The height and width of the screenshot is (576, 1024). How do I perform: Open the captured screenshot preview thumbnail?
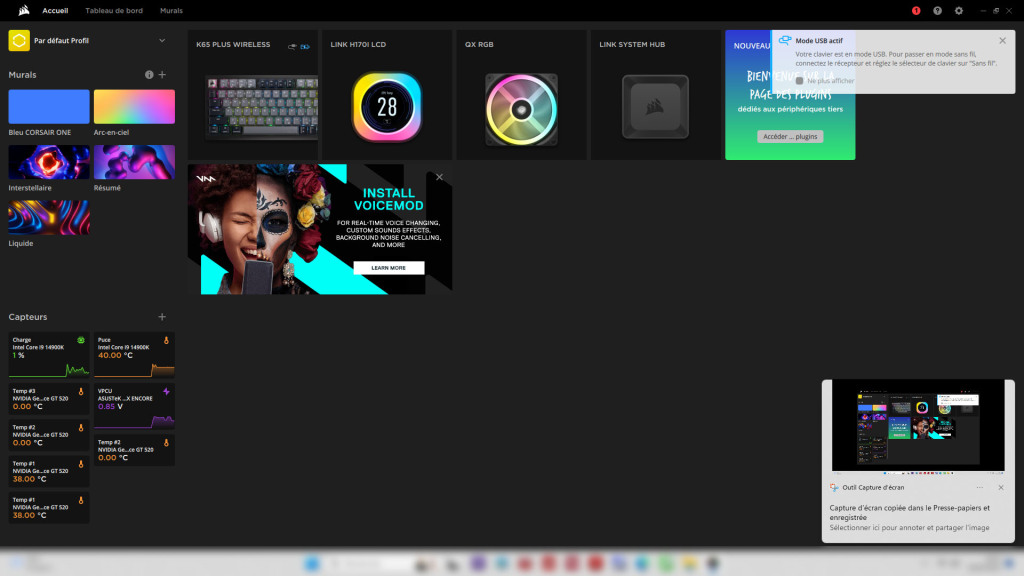point(918,425)
